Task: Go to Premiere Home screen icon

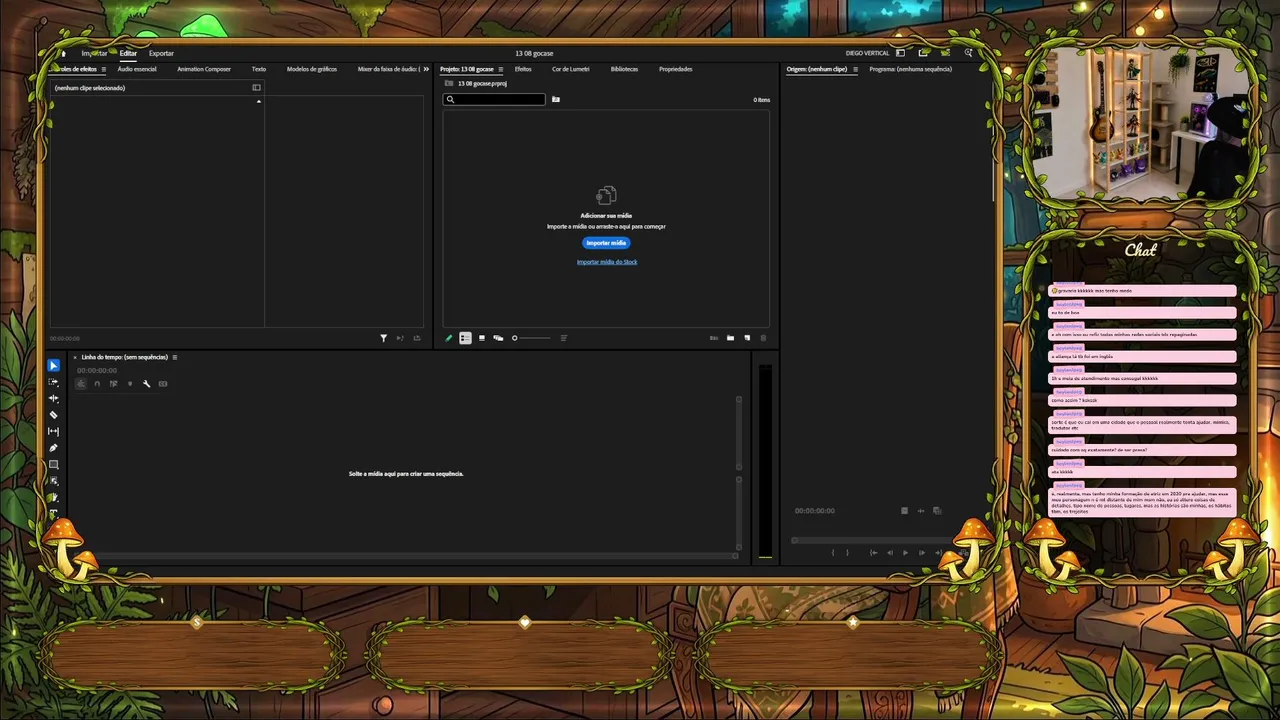Action: click(63, 53)
